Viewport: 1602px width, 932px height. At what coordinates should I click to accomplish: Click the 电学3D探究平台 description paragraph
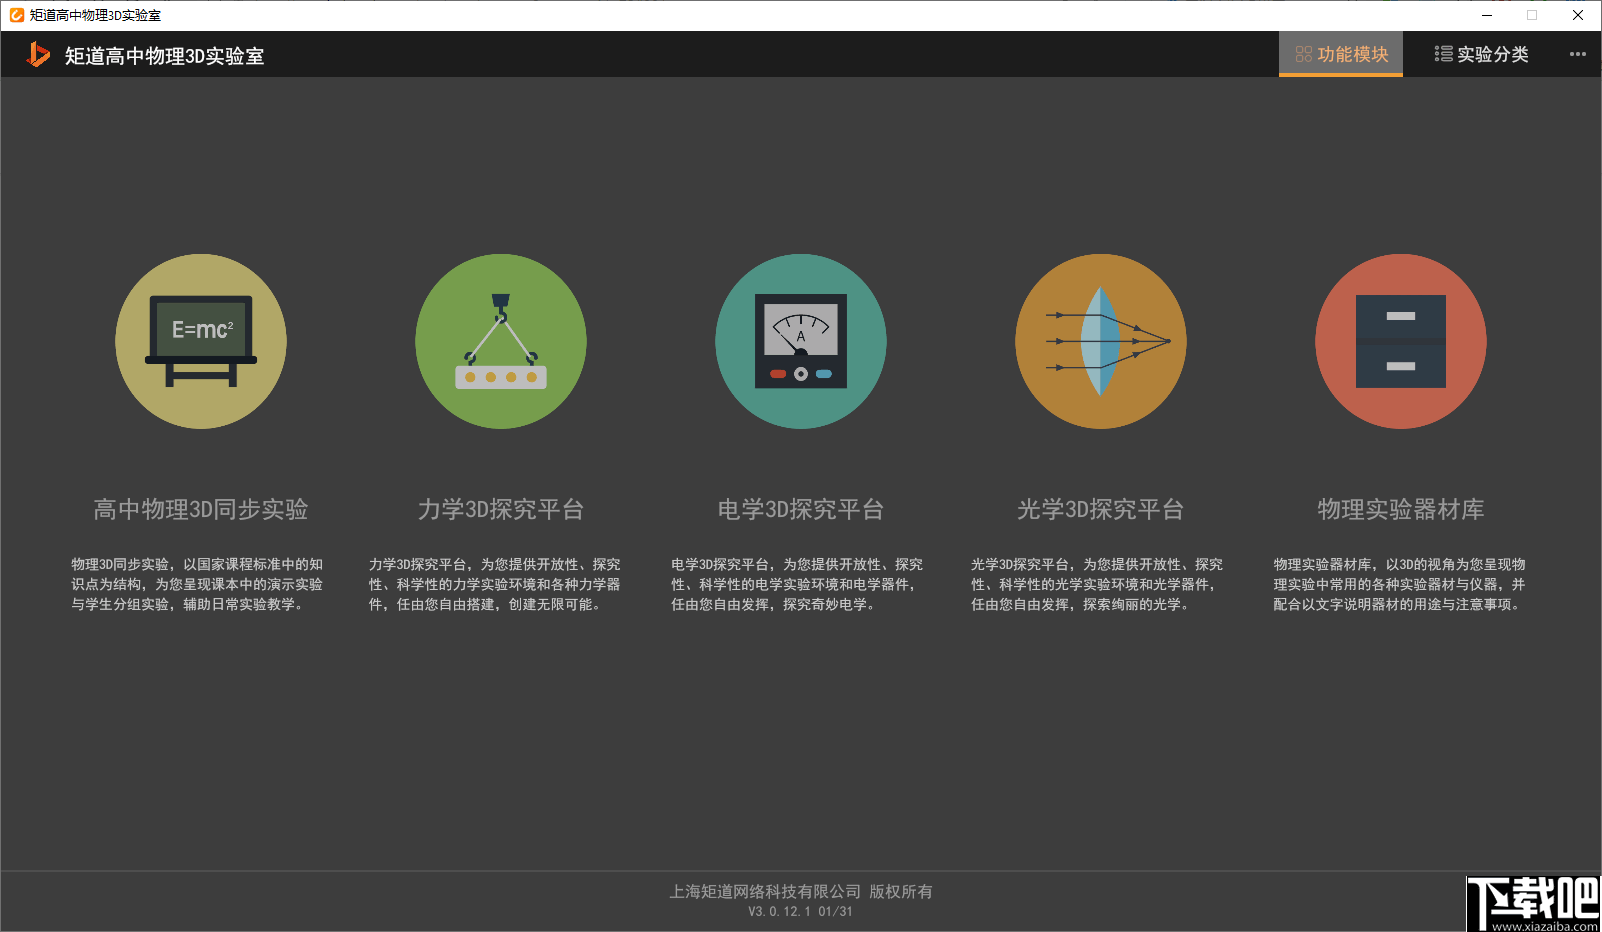797,585
